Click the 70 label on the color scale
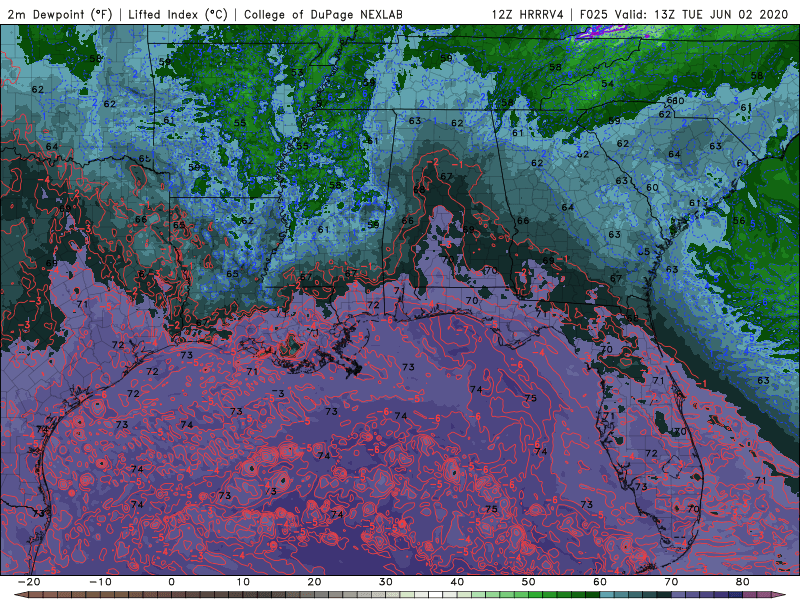 coord(671,582)
